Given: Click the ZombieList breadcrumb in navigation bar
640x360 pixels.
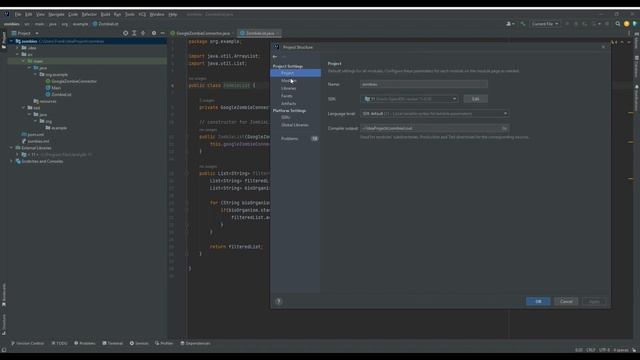Looking at the screenshot, I should pos(106,24).
